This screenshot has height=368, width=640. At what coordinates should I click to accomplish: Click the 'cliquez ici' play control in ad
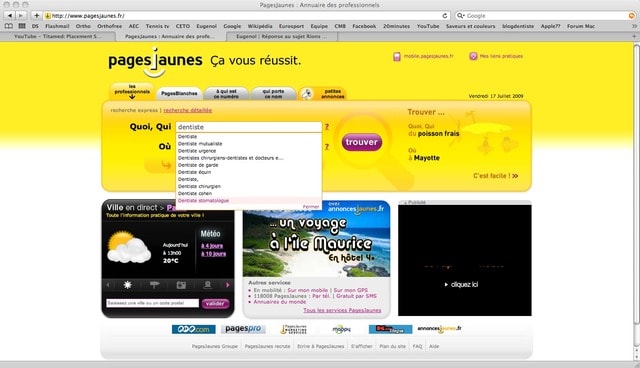point(461,284)
